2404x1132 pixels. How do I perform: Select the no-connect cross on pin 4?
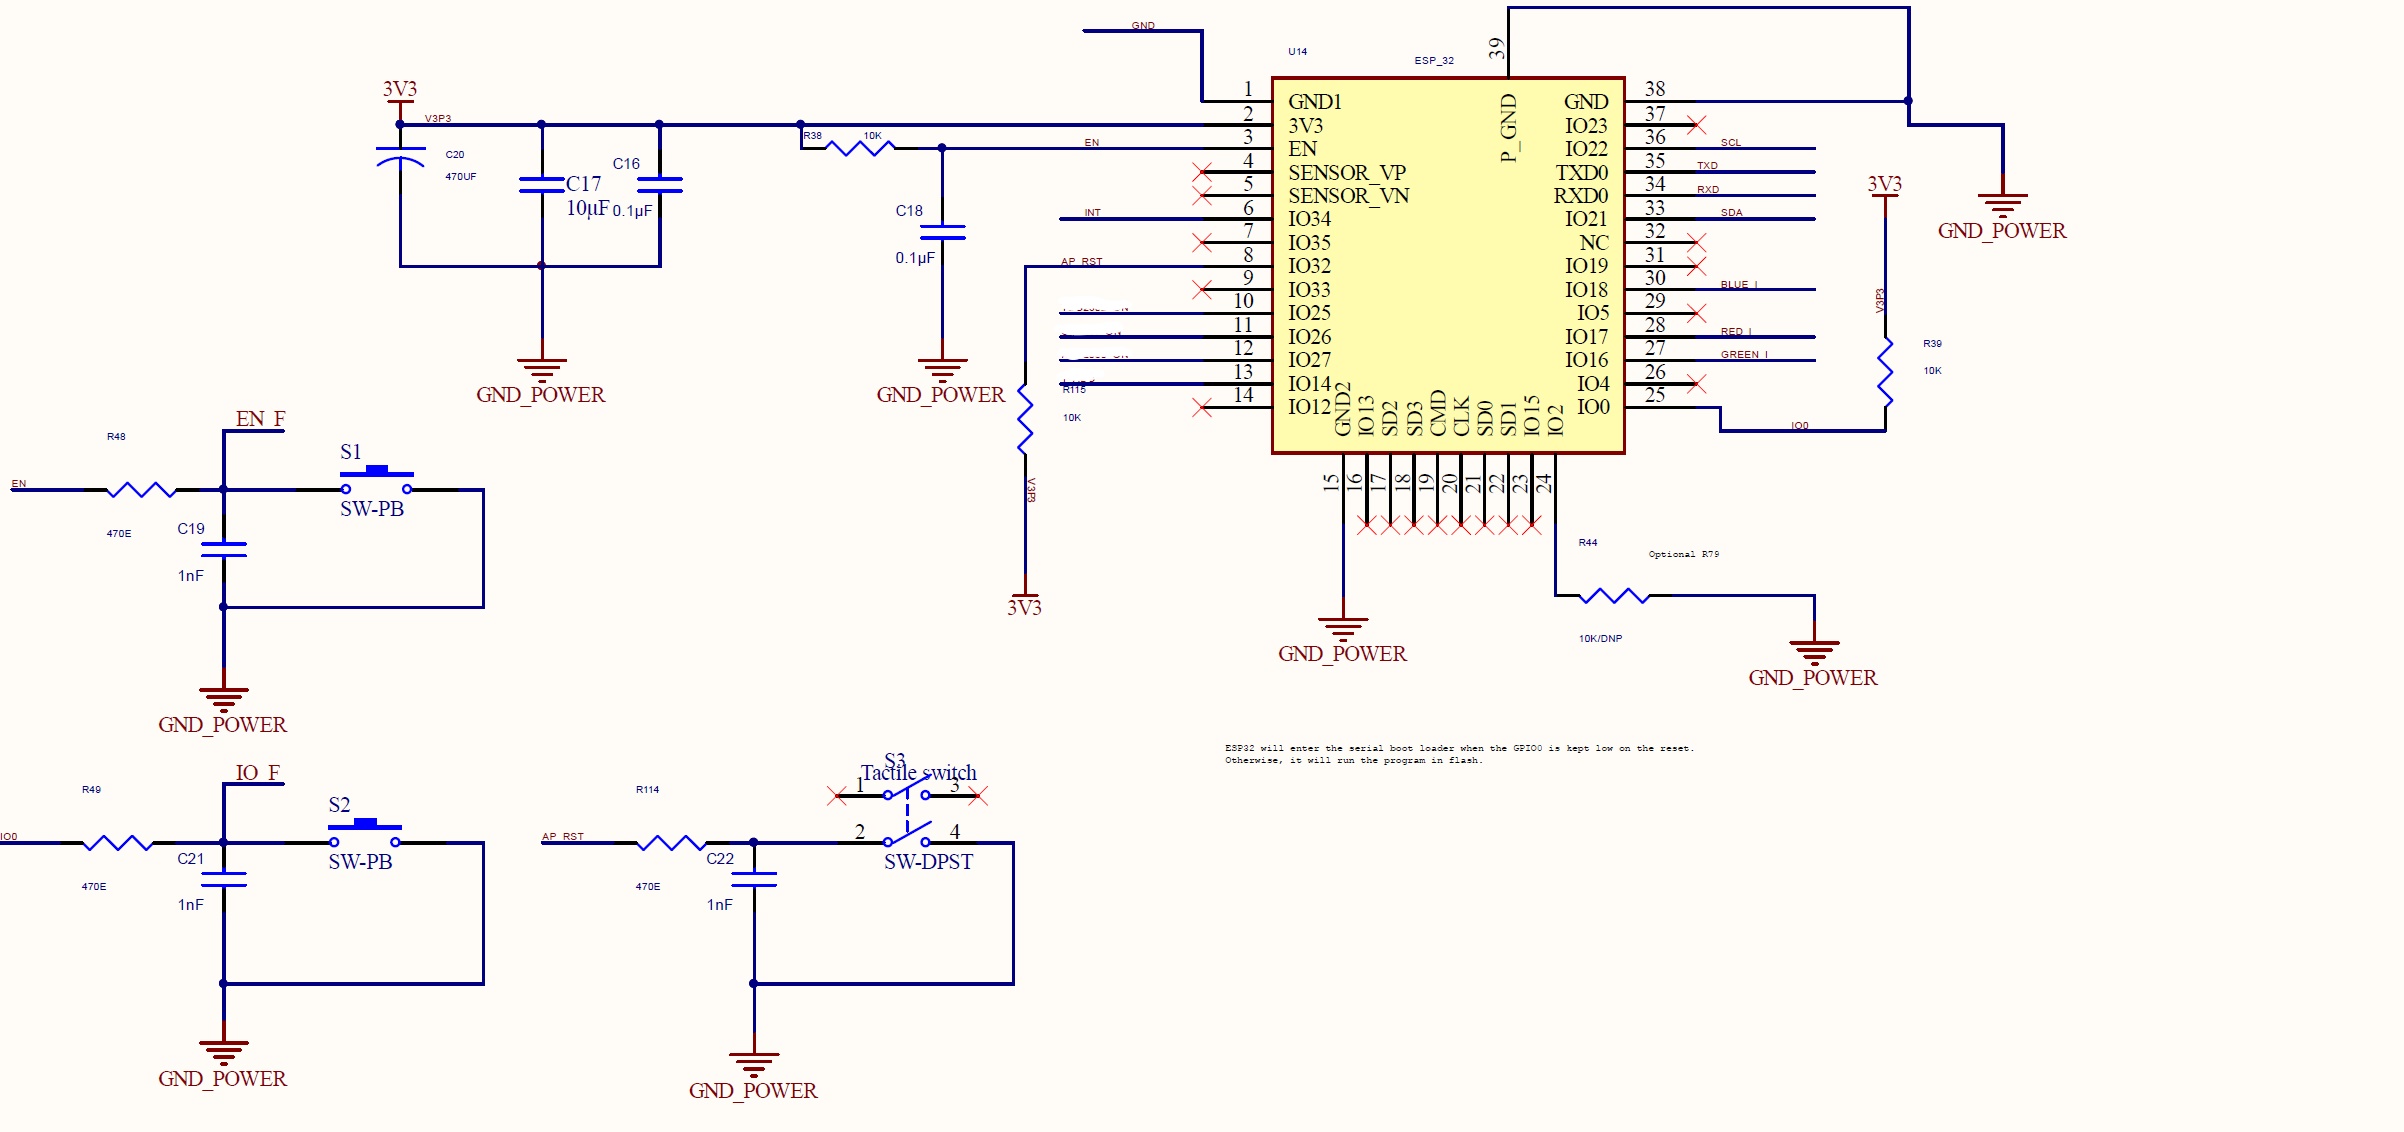[1202, 172]
